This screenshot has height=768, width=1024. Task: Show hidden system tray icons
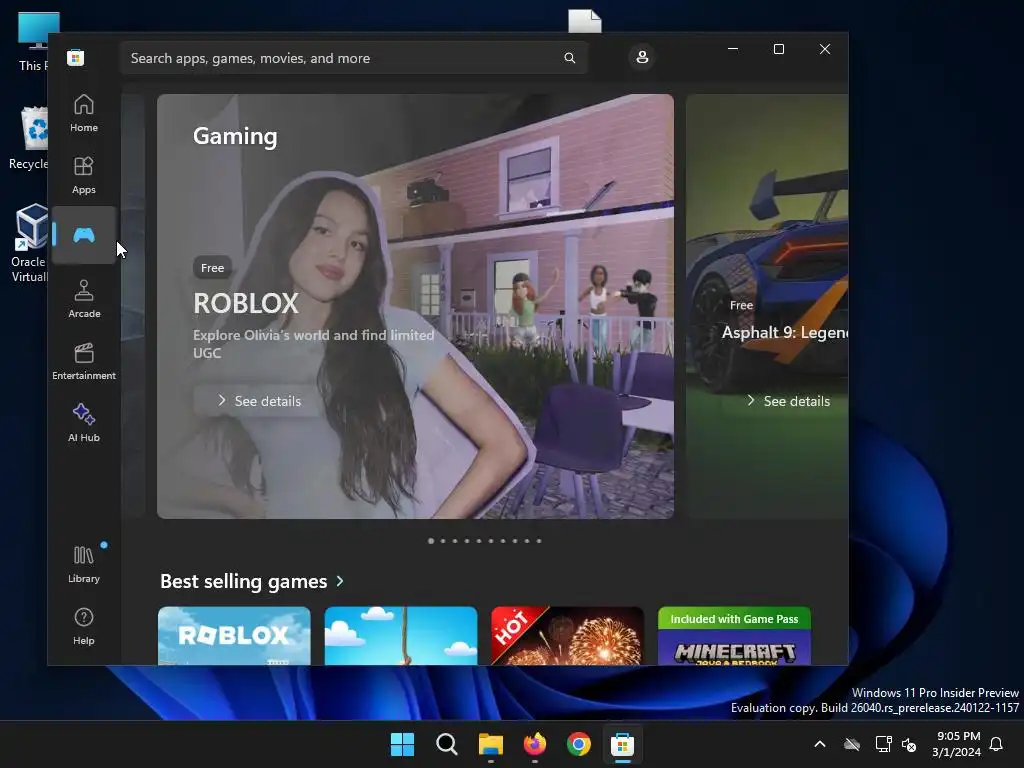[820, 744]
